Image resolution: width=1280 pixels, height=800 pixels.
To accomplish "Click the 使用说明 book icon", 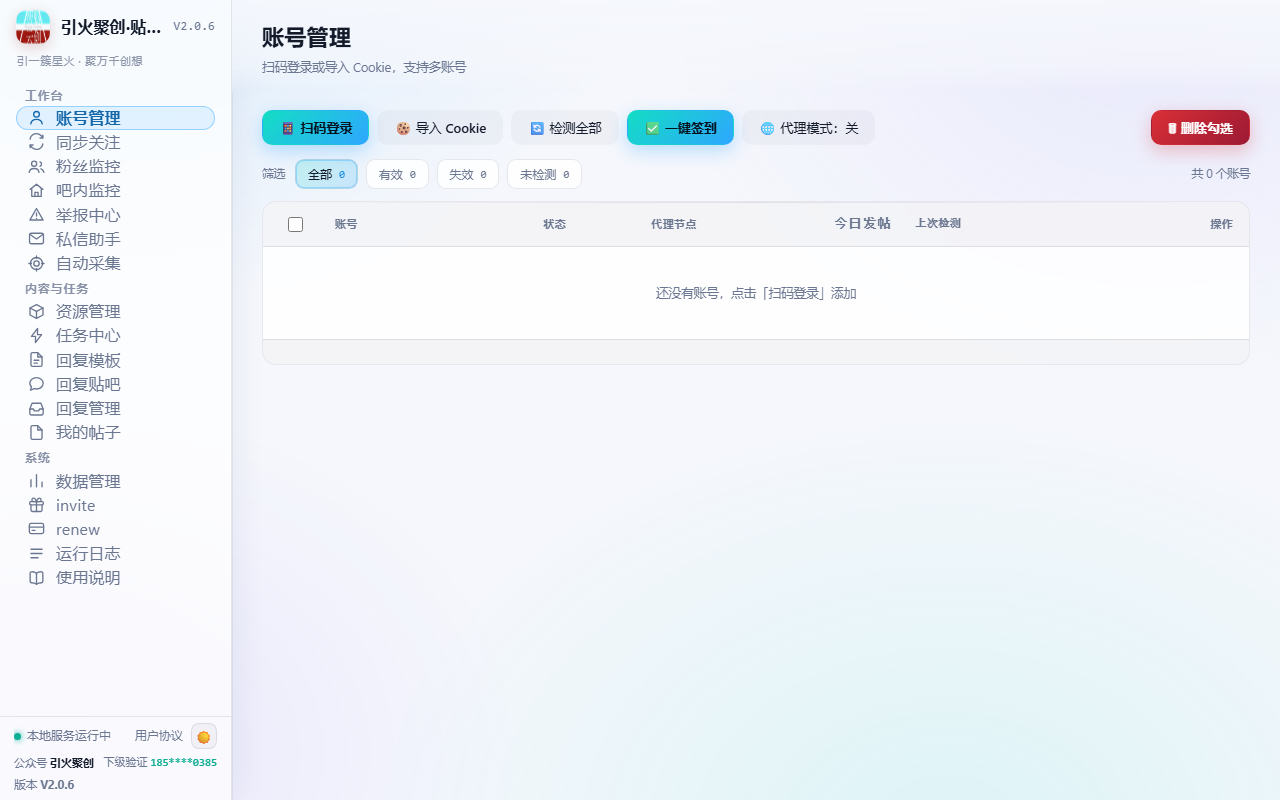I will (x=37, y=577).
